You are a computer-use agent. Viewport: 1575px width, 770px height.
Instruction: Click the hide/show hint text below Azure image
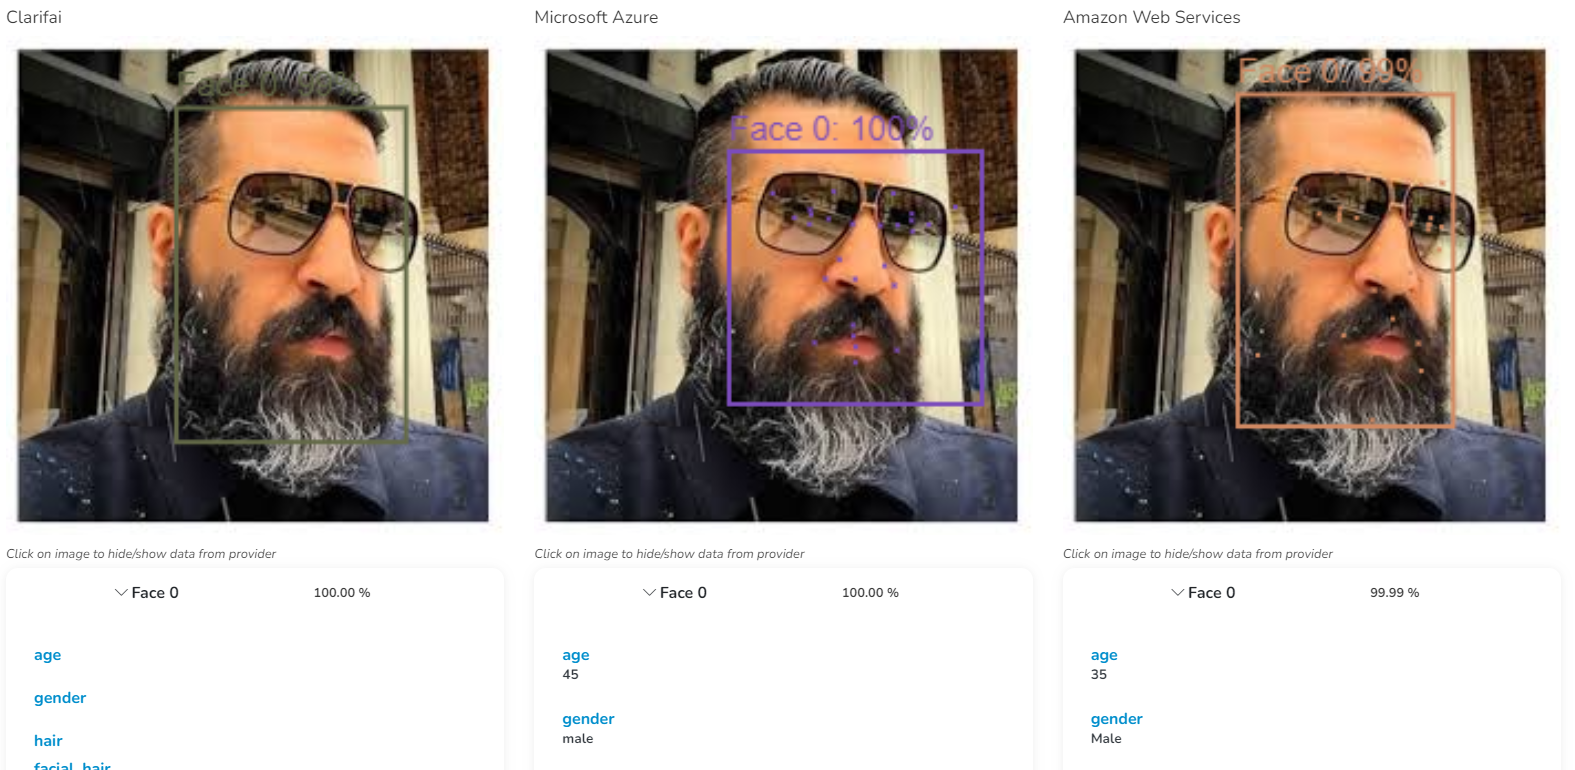point(669,554)
